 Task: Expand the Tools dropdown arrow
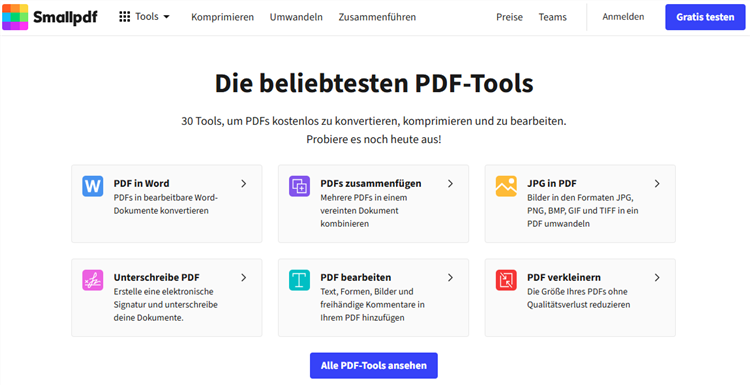click(x=166, y=17)
